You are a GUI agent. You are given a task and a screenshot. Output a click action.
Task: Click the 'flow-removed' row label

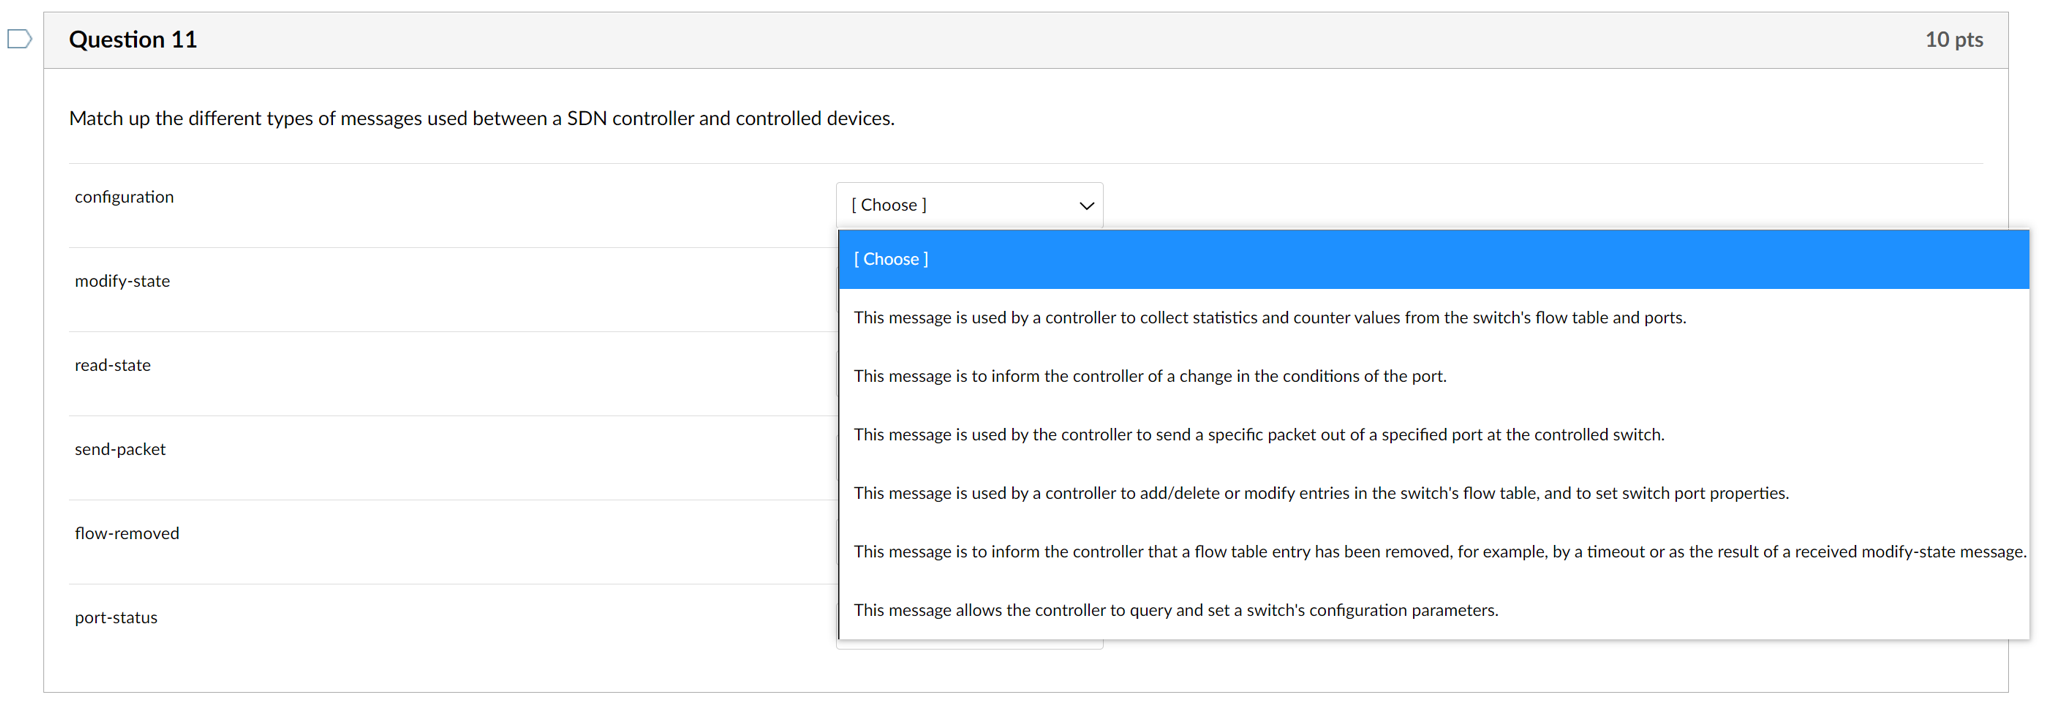127,533
